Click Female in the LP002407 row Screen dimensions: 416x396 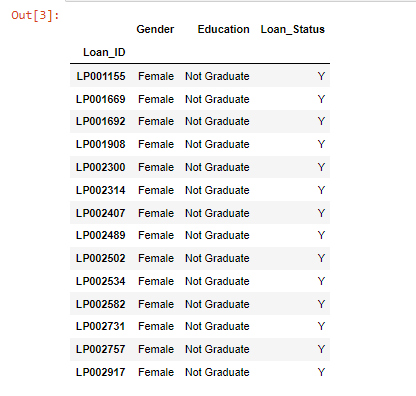[x=156, y=213]
